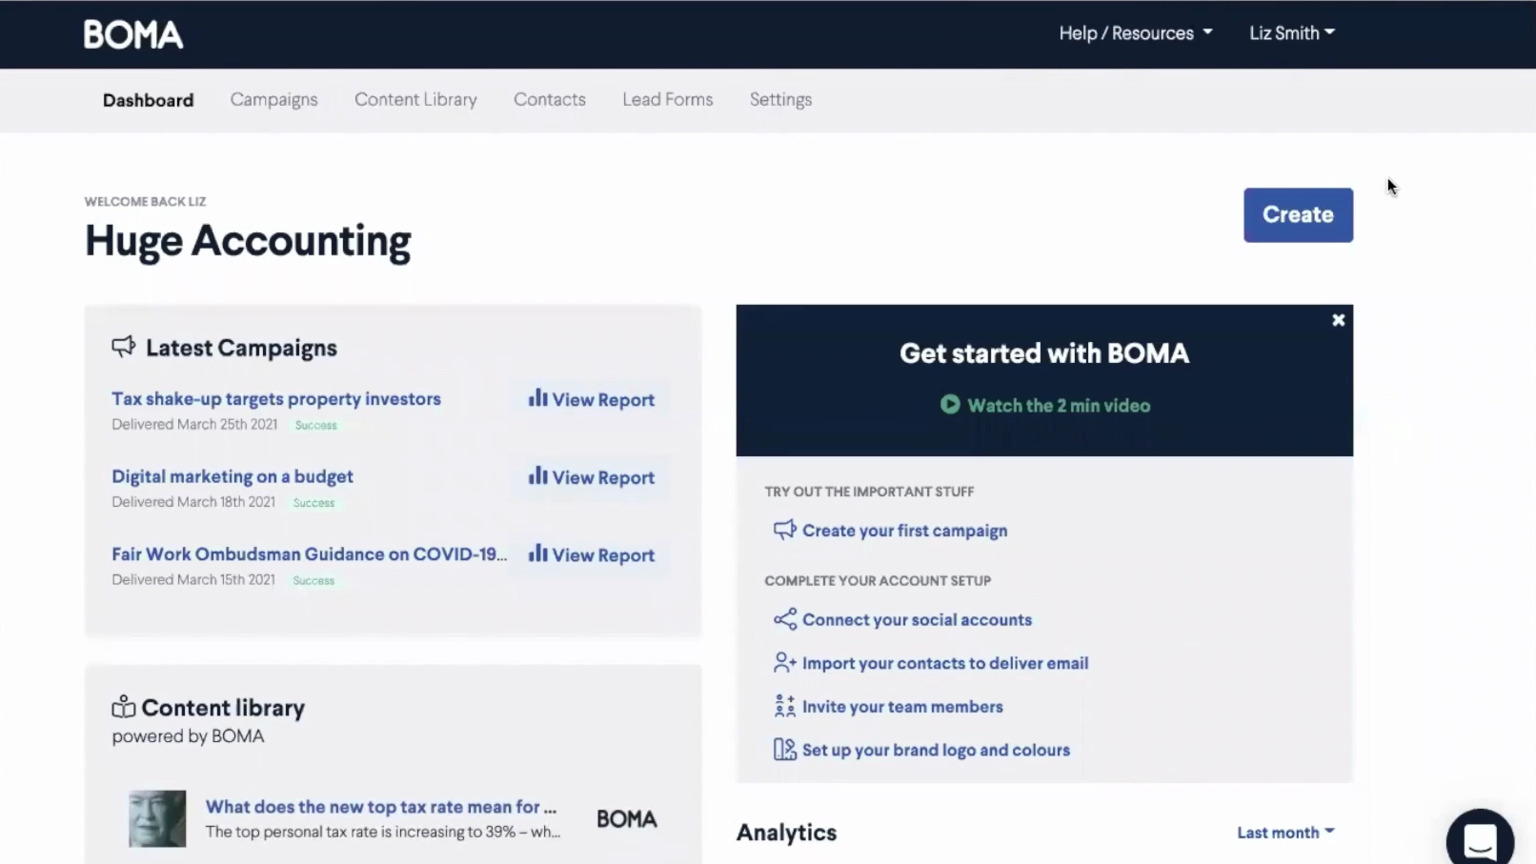Screen dimensions: 1536x864
Task: Switch to the Campaigns tab
Action: pyautogui.click(x=274, y=100)
